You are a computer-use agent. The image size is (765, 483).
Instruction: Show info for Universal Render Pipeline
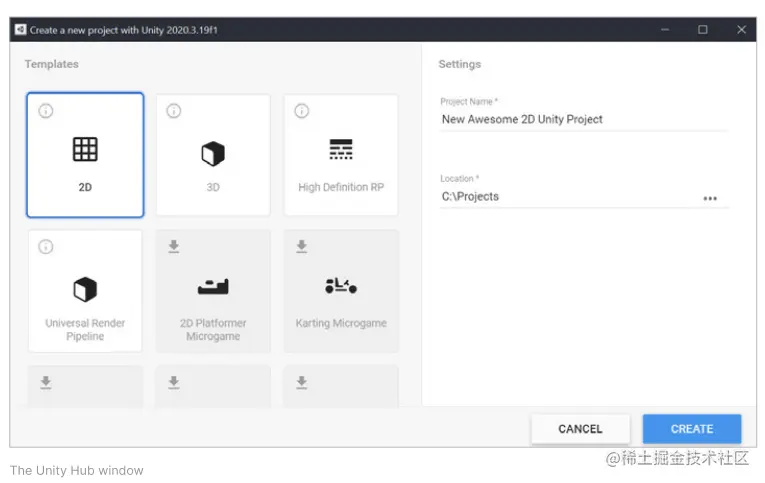pos(46,247)
